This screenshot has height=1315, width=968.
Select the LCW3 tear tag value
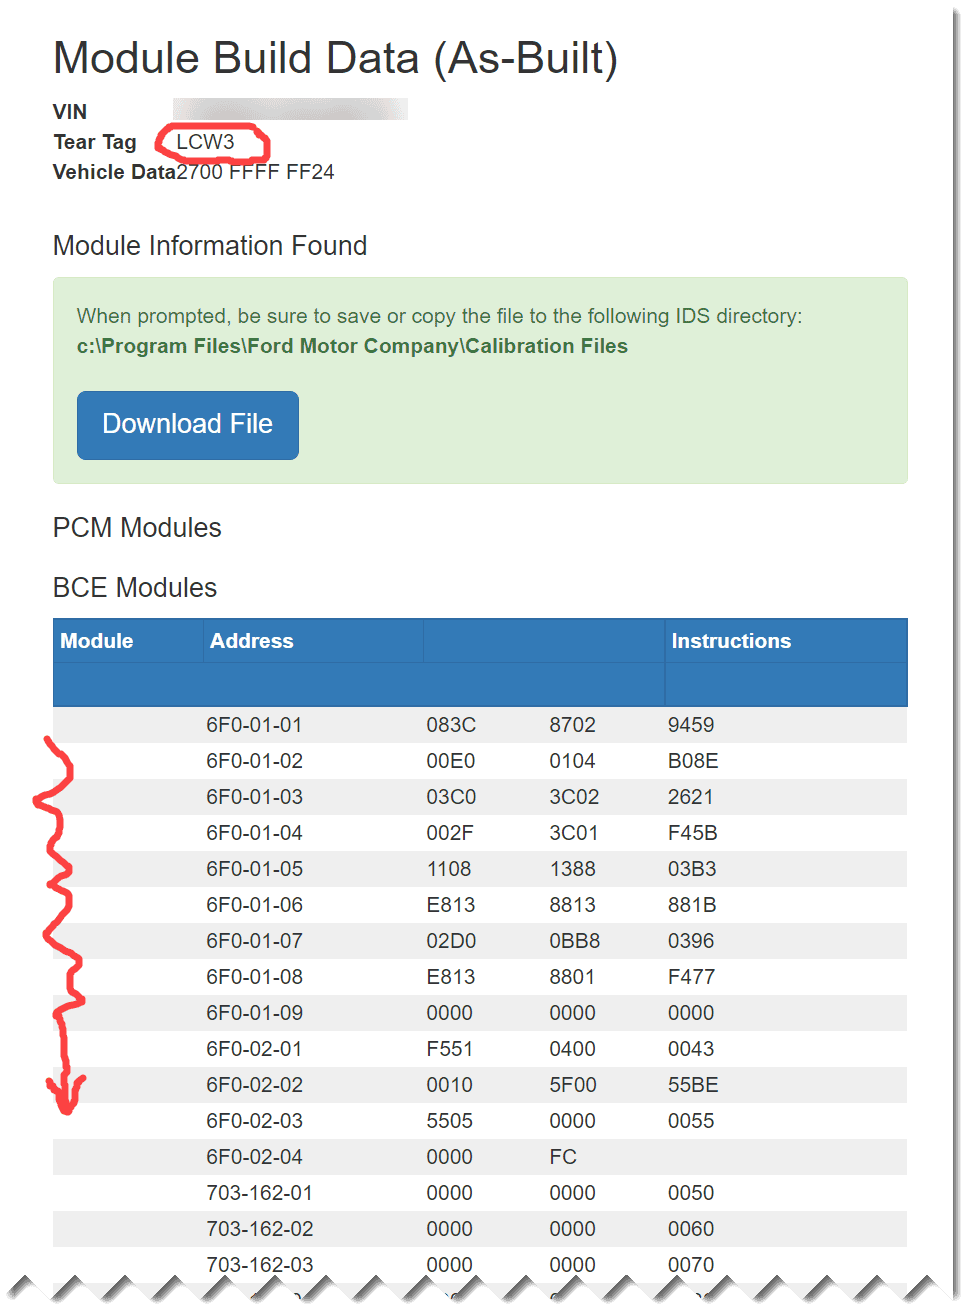tap(205, 142)
